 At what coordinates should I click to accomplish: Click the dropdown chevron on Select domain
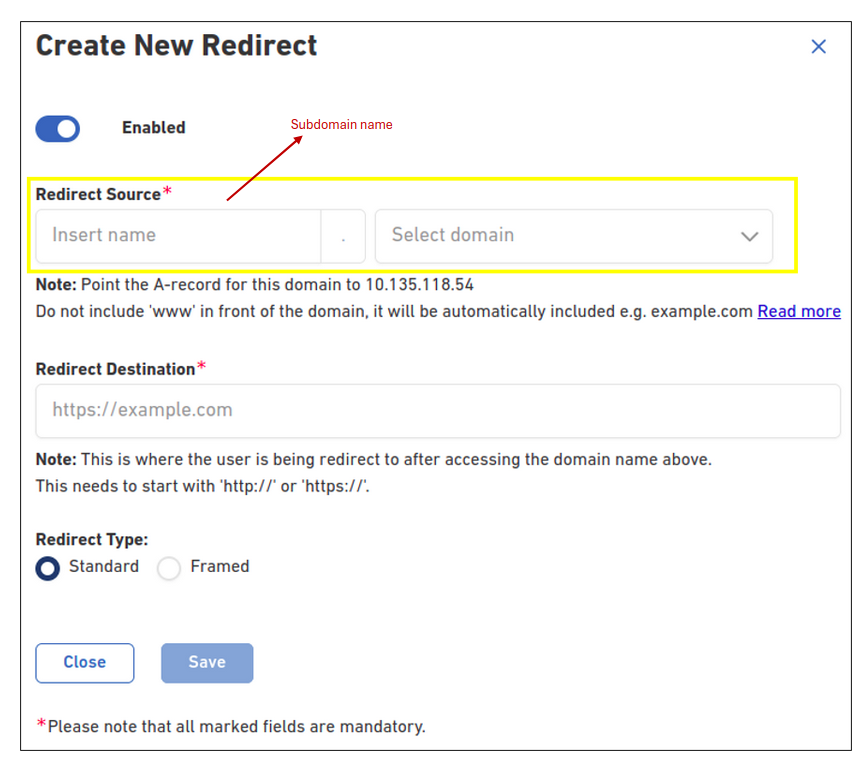[749, 236]
